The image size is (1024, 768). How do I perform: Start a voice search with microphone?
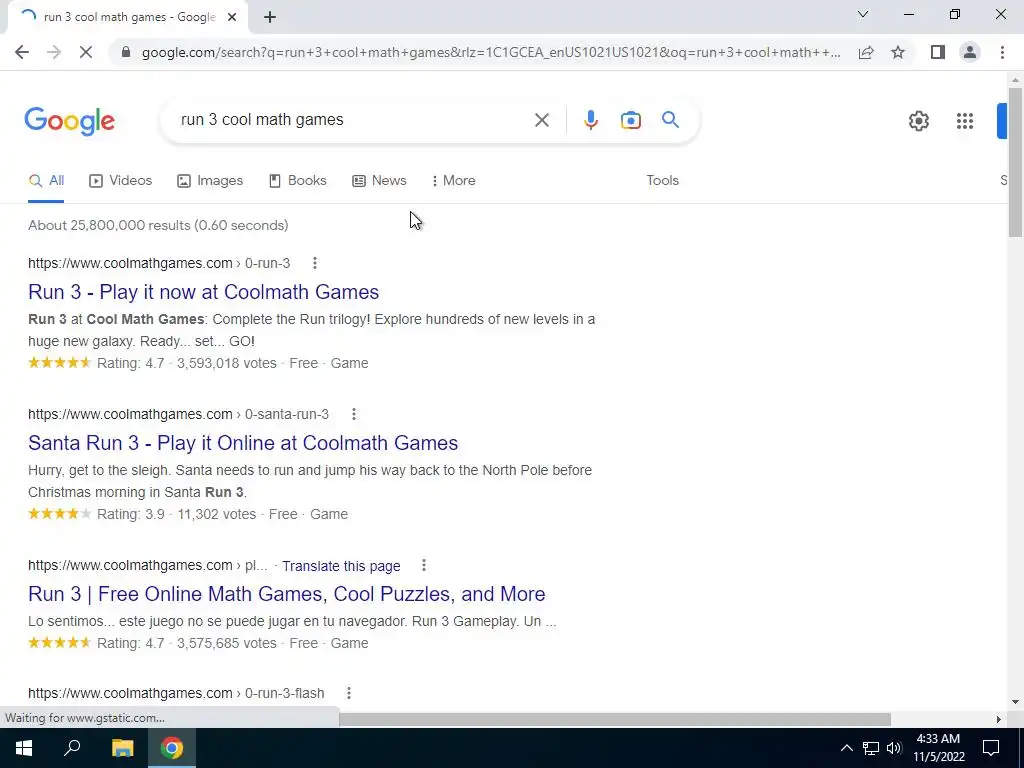click(x=590, y=120)
